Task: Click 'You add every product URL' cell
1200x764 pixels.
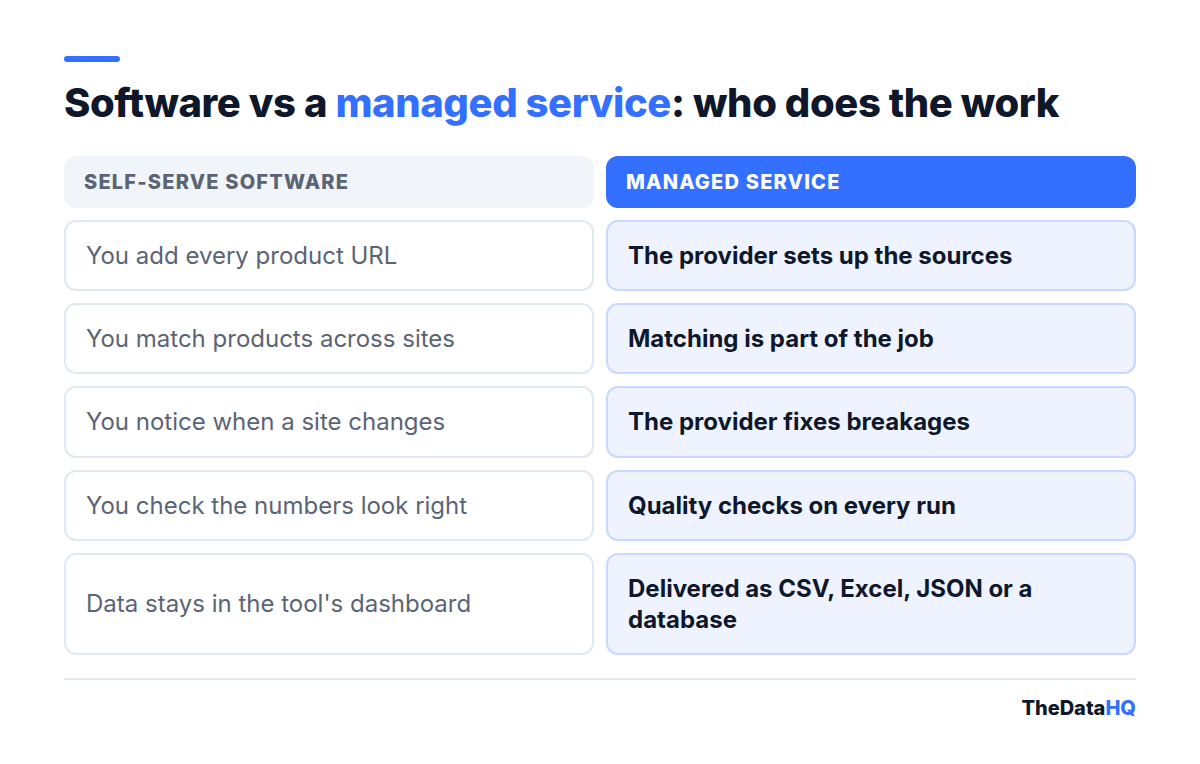Action: 329,255
